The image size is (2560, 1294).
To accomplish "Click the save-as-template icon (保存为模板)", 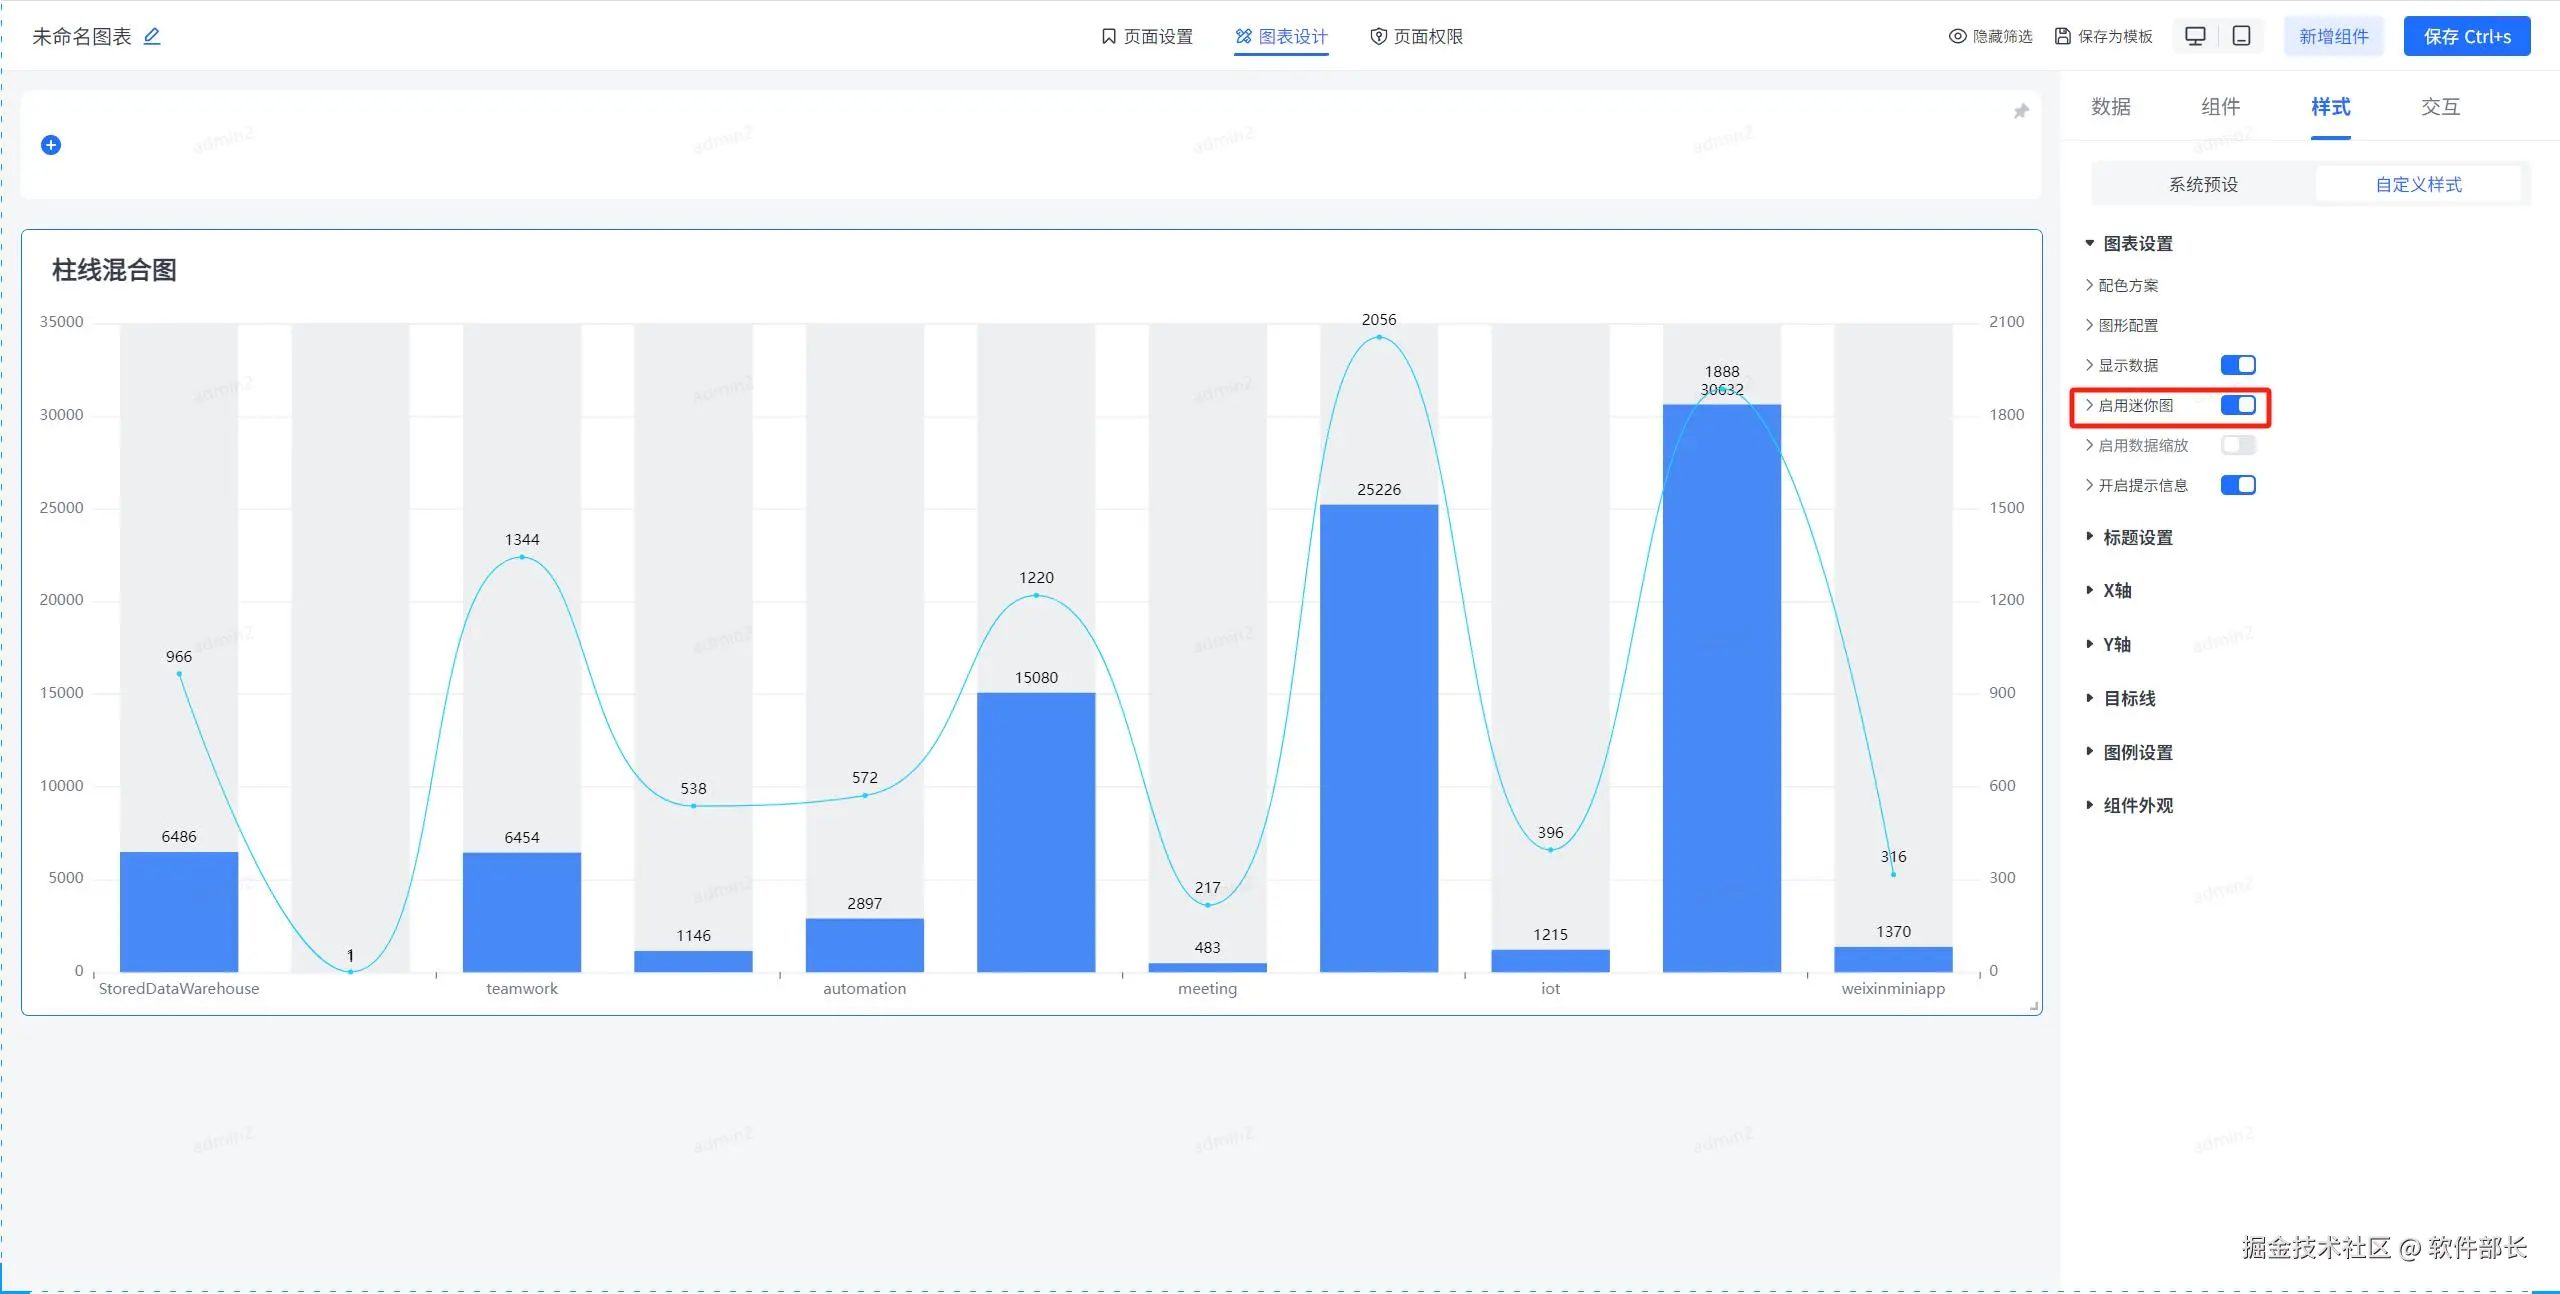I will point(2062,36).
